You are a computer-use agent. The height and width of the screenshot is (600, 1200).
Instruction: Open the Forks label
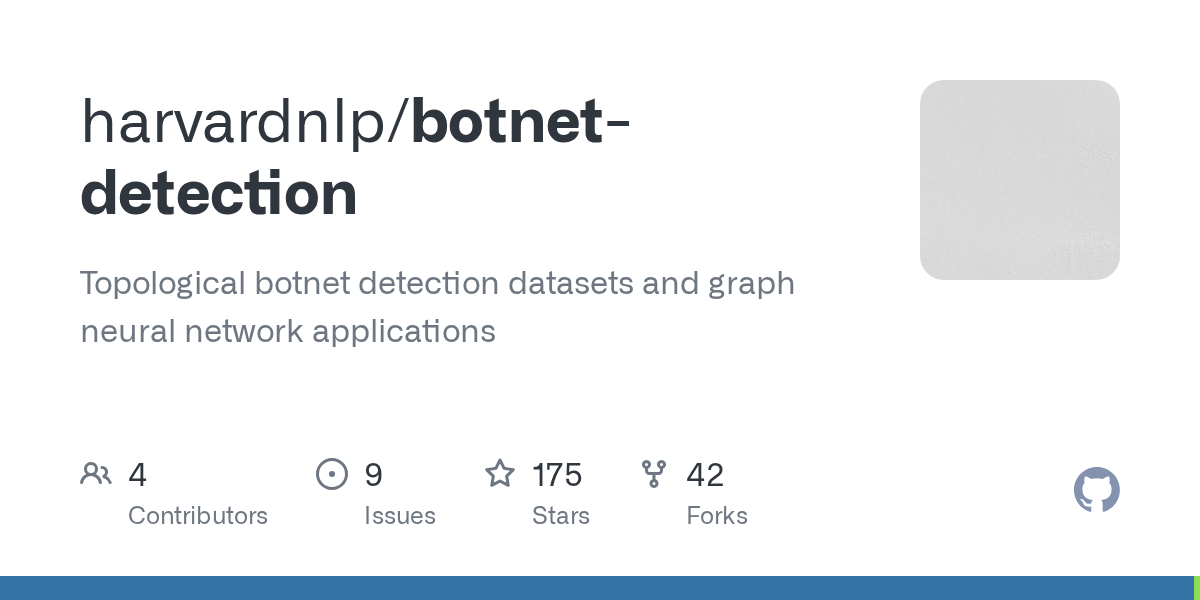pyautogui.click(x=717, y=516)
